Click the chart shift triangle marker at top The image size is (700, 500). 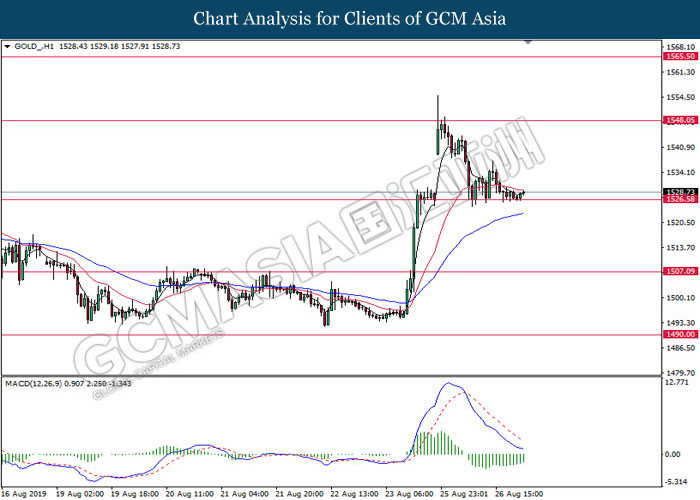click(528, 42)
